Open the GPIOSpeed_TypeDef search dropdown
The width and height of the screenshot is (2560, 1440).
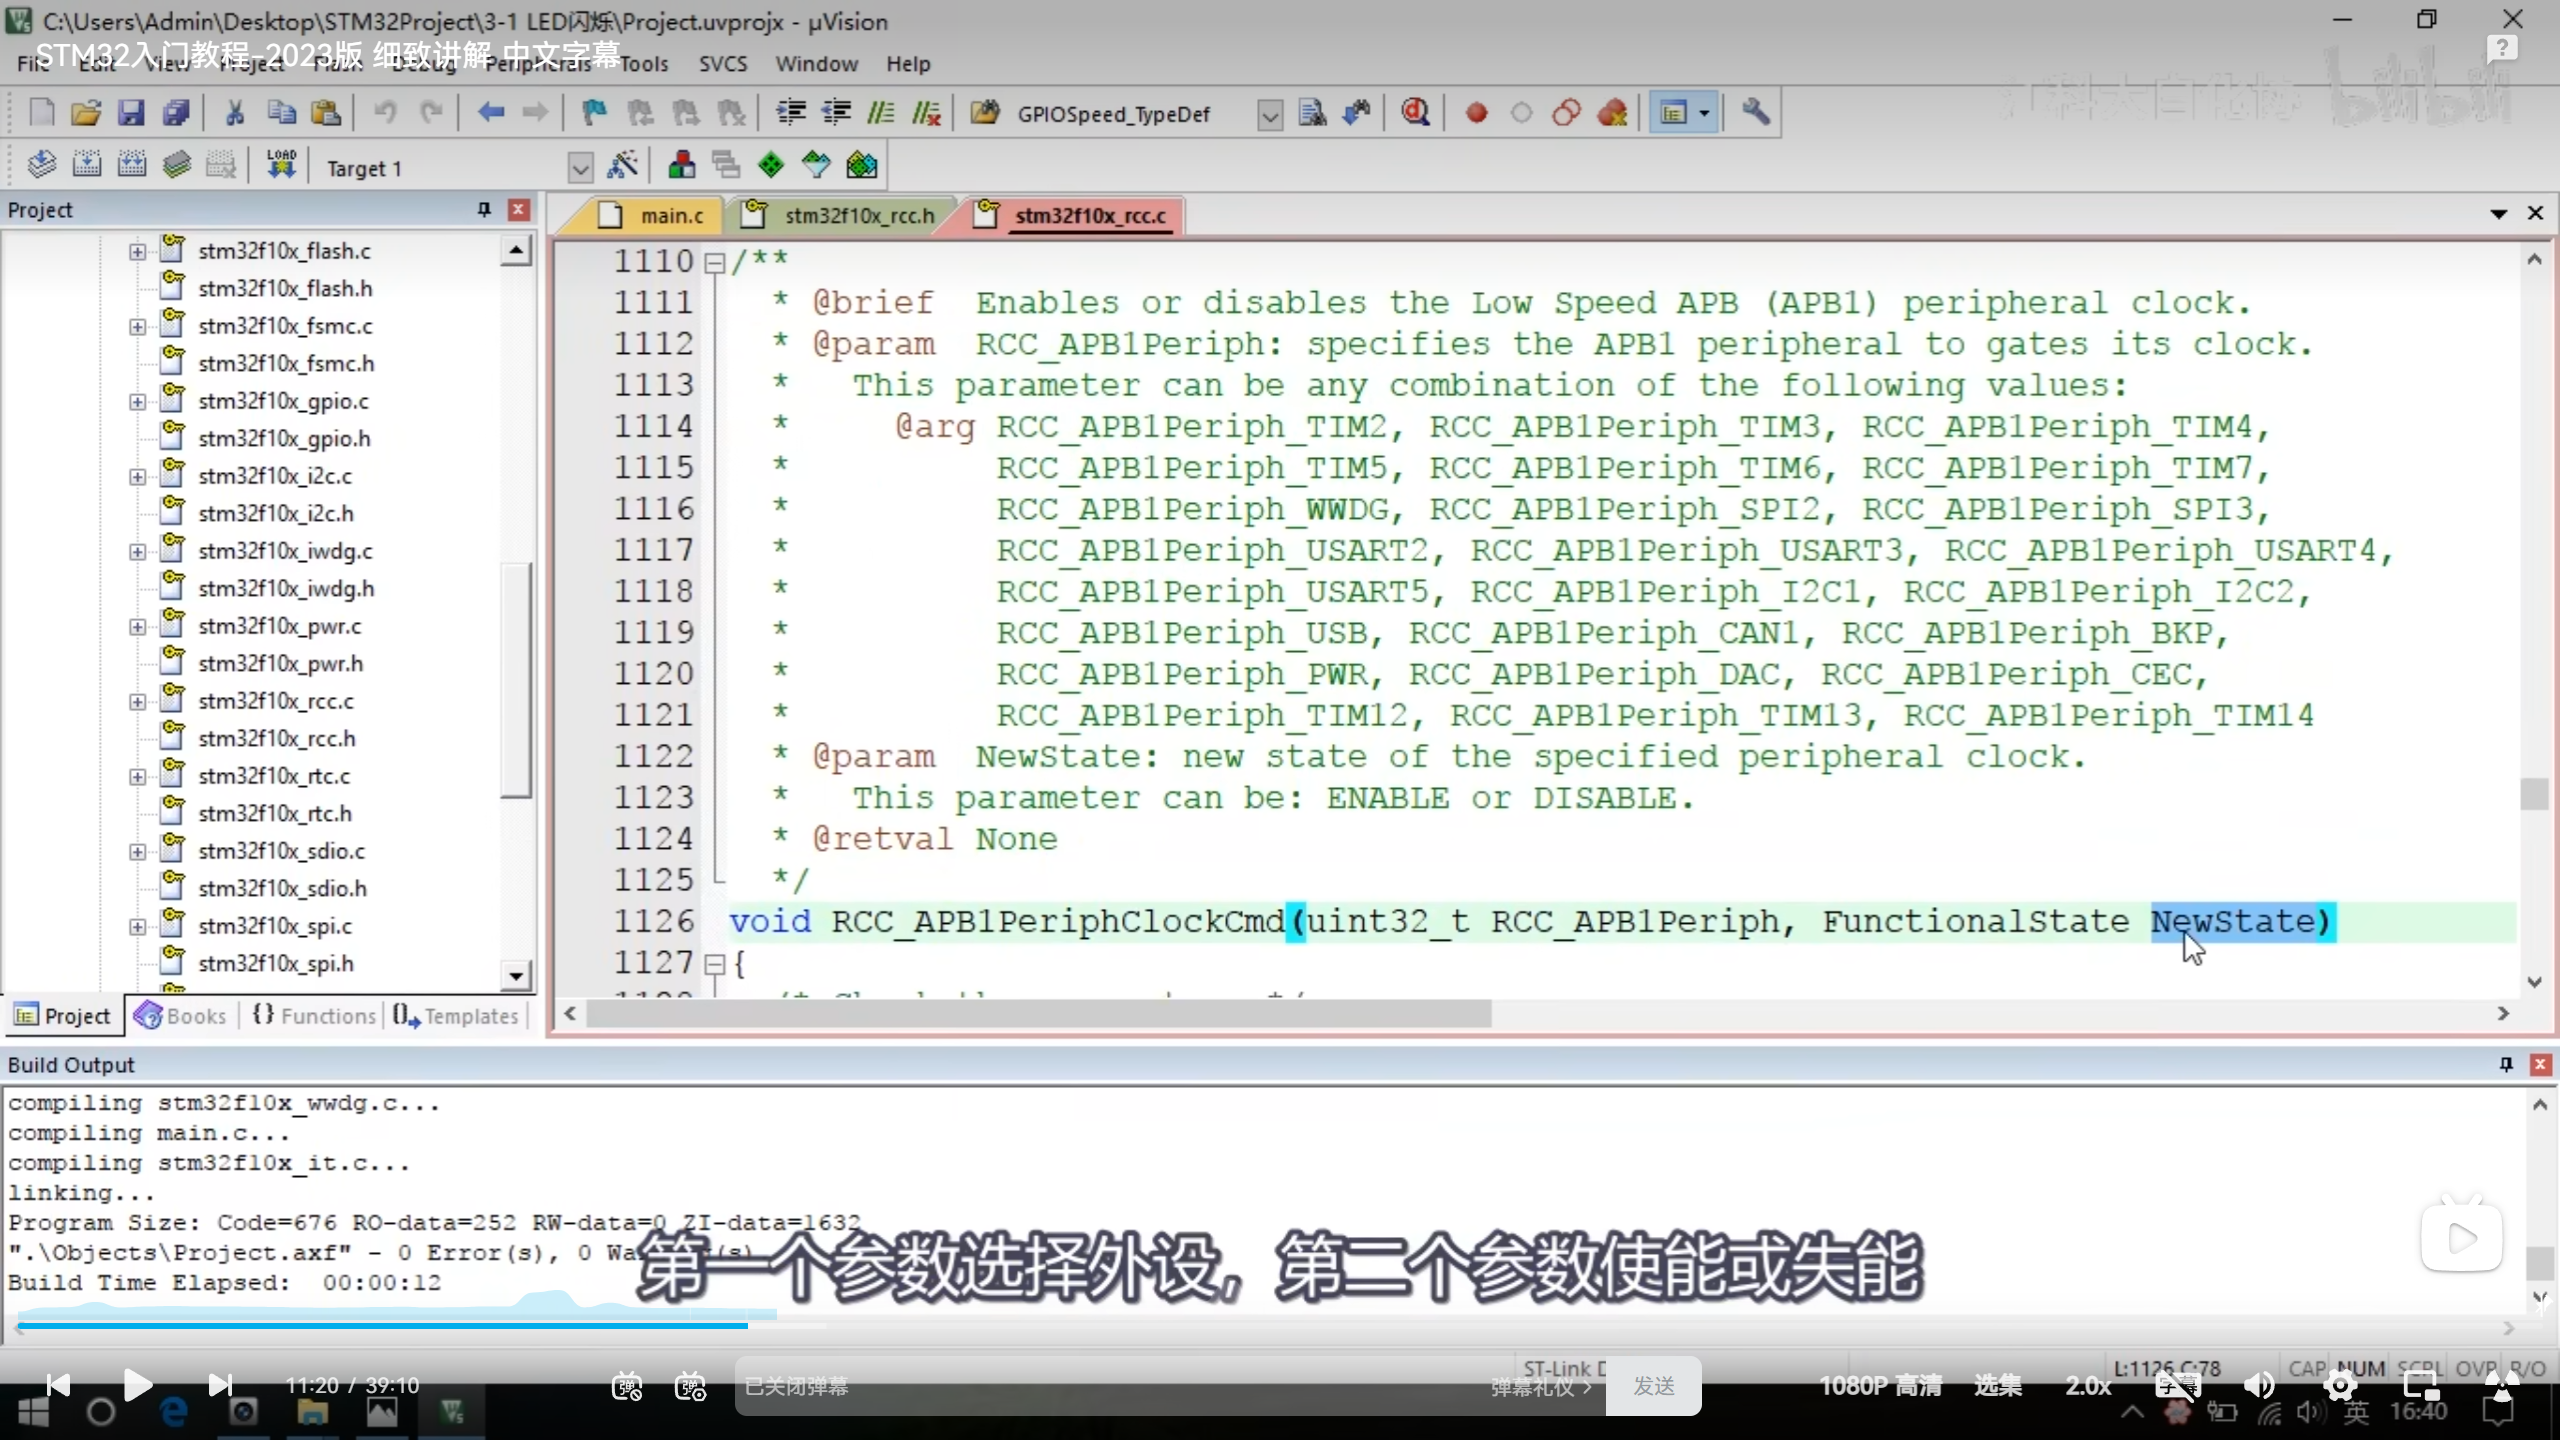[1269, 115]
